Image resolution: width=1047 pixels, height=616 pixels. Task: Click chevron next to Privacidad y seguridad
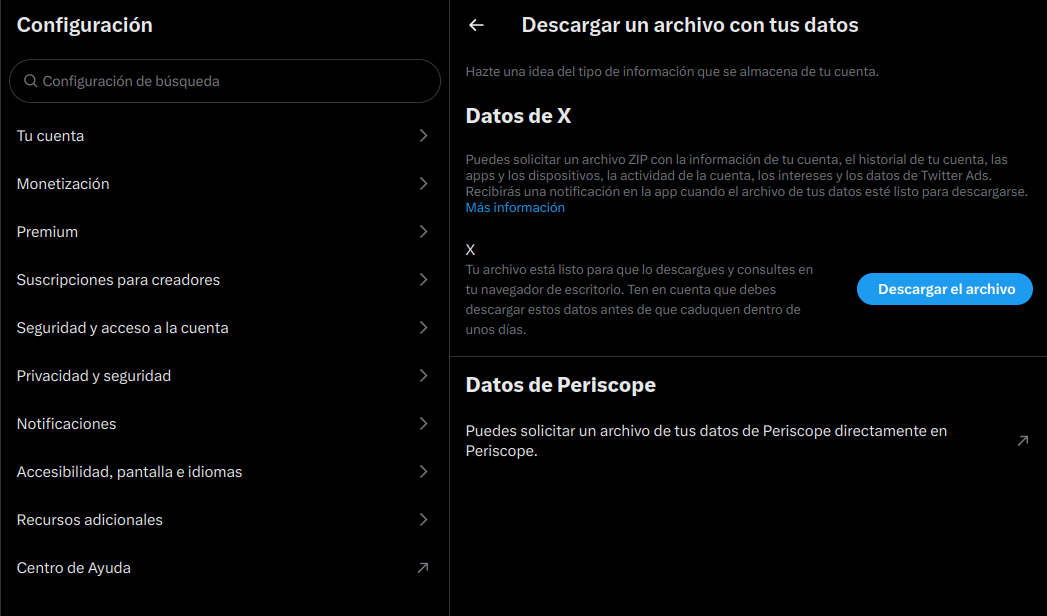pos(423,376)
